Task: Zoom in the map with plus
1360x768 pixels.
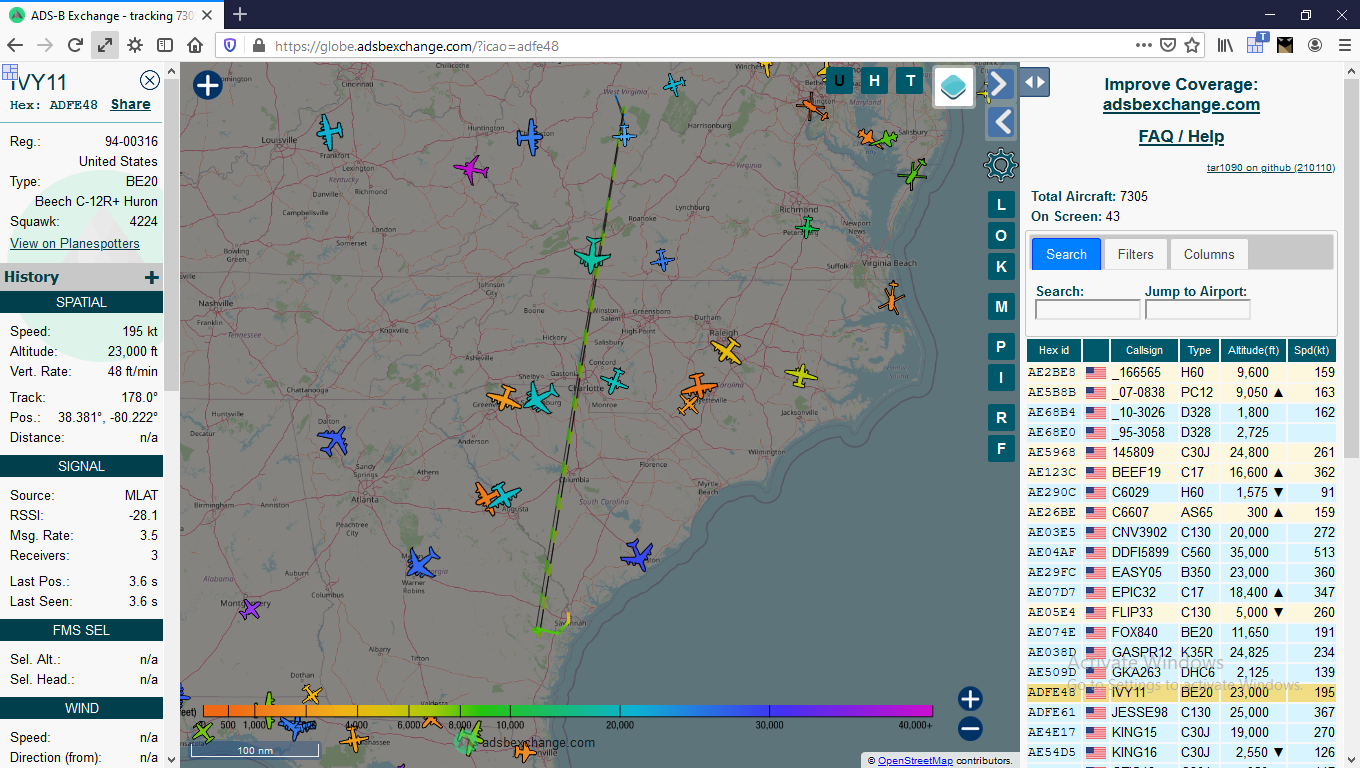Action: 970,699
